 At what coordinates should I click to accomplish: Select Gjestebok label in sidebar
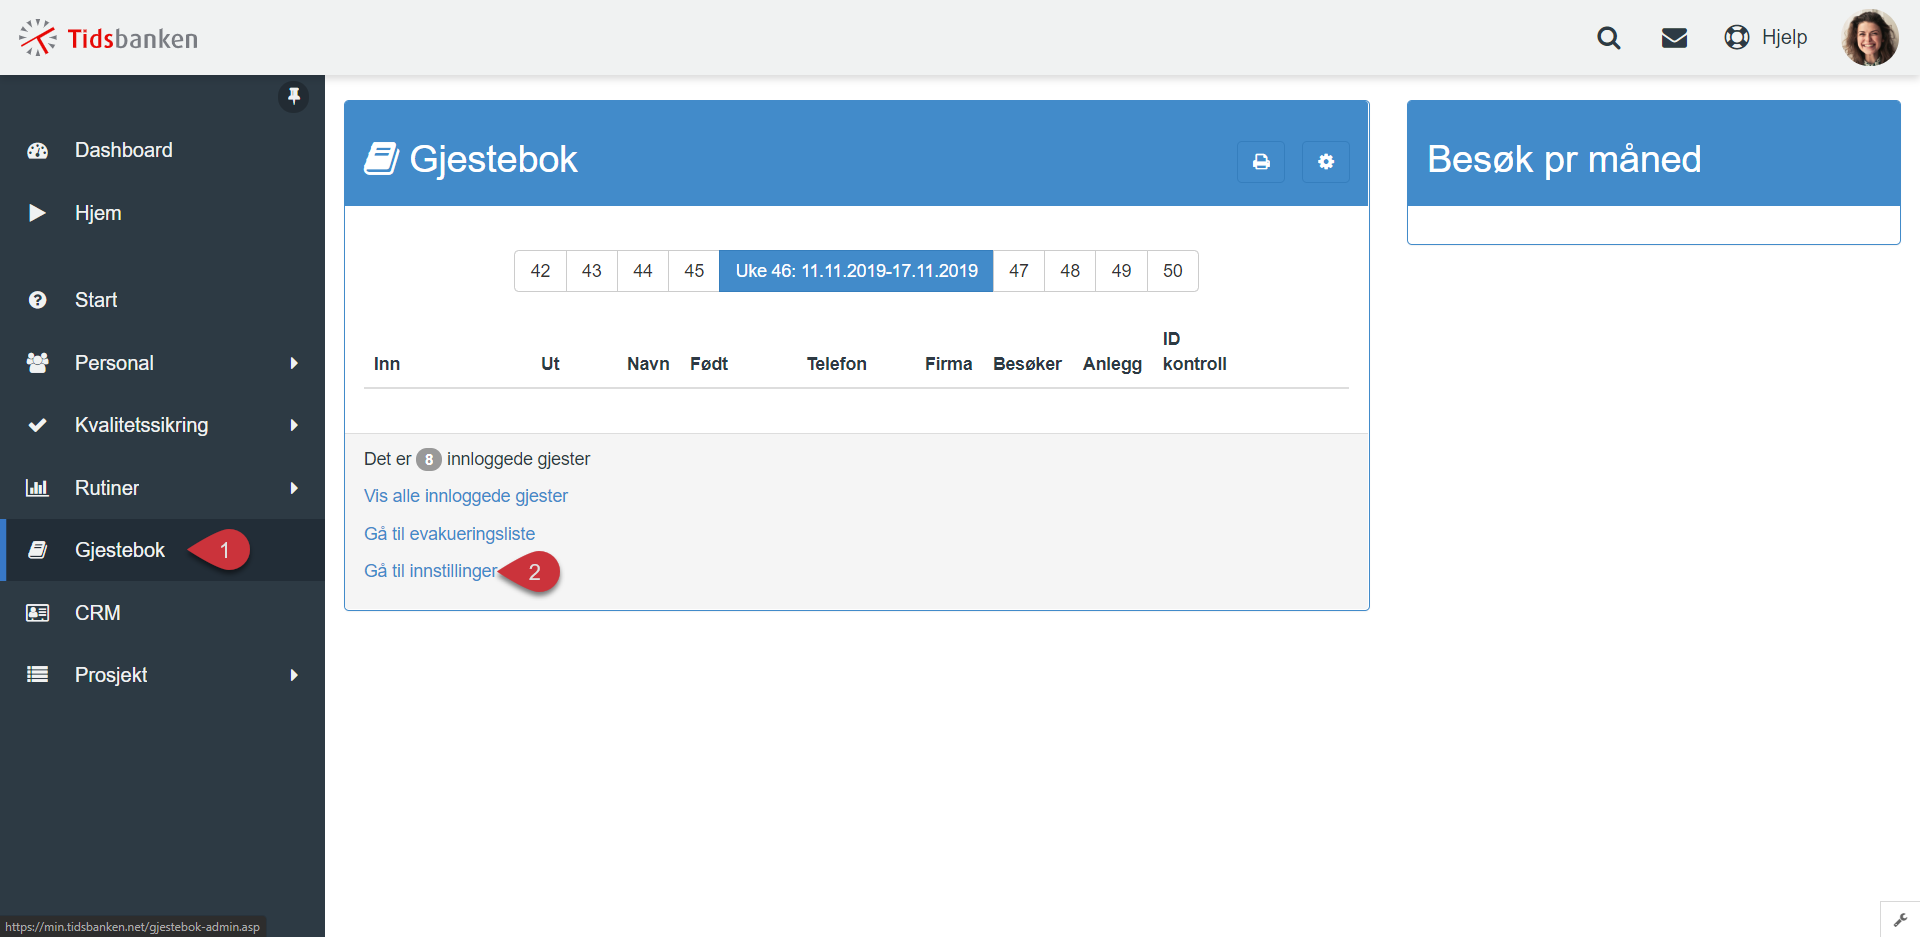(120, 550)
